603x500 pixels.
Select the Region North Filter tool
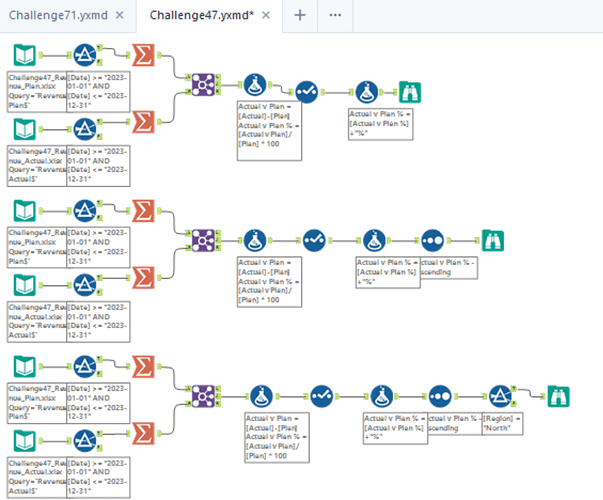500,397
